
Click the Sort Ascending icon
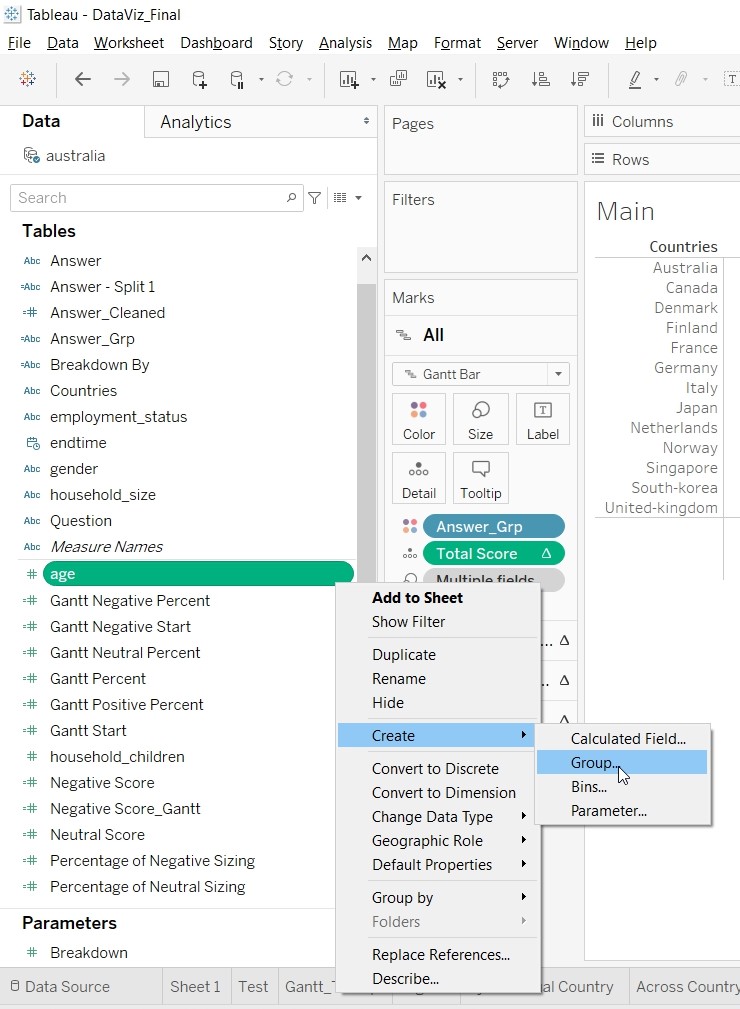pyautogui.click(x=540, y=79)
